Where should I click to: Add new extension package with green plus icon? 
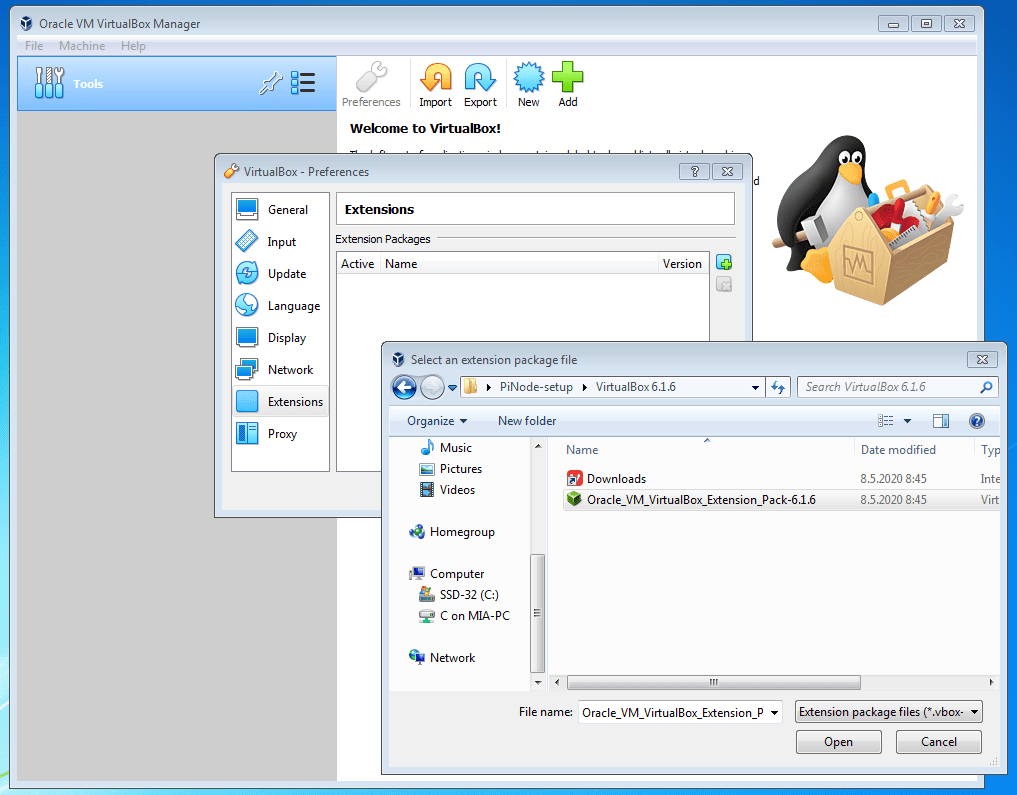tap(724, 263)
